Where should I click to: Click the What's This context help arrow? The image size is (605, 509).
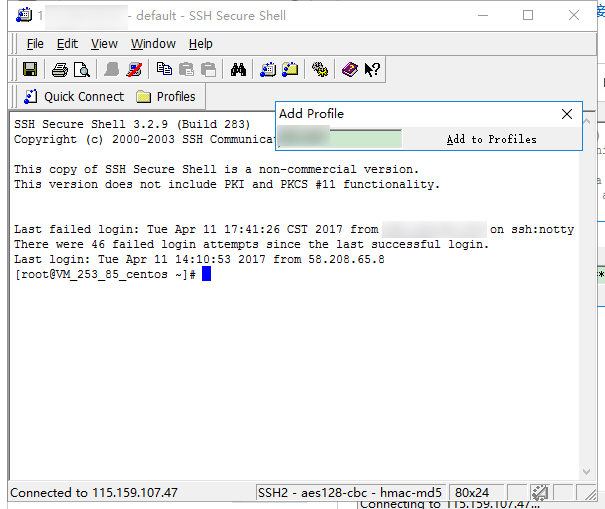pyautogui.click(x=372, y=70)
